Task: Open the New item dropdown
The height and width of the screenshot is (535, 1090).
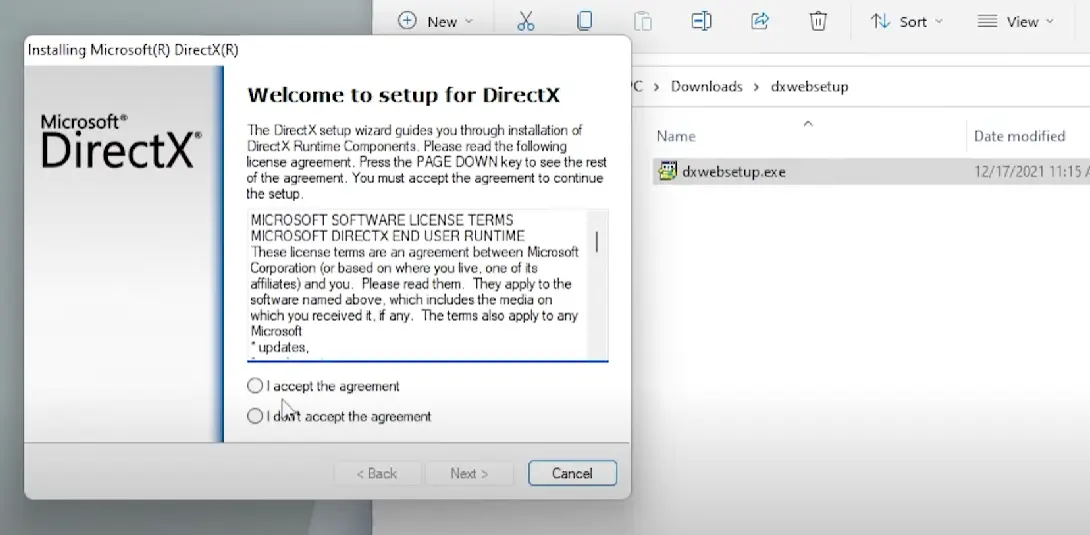Action: tap(435, 21)
